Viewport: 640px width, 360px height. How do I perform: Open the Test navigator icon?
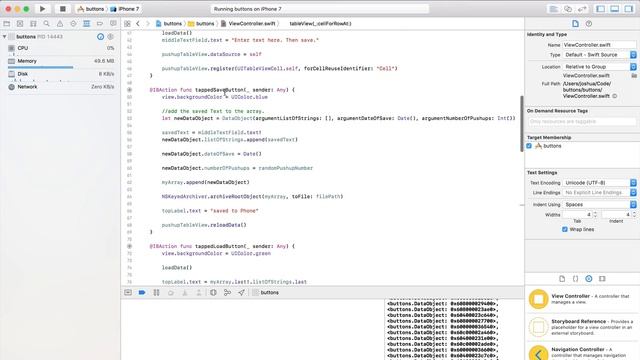tap(73, 24)
